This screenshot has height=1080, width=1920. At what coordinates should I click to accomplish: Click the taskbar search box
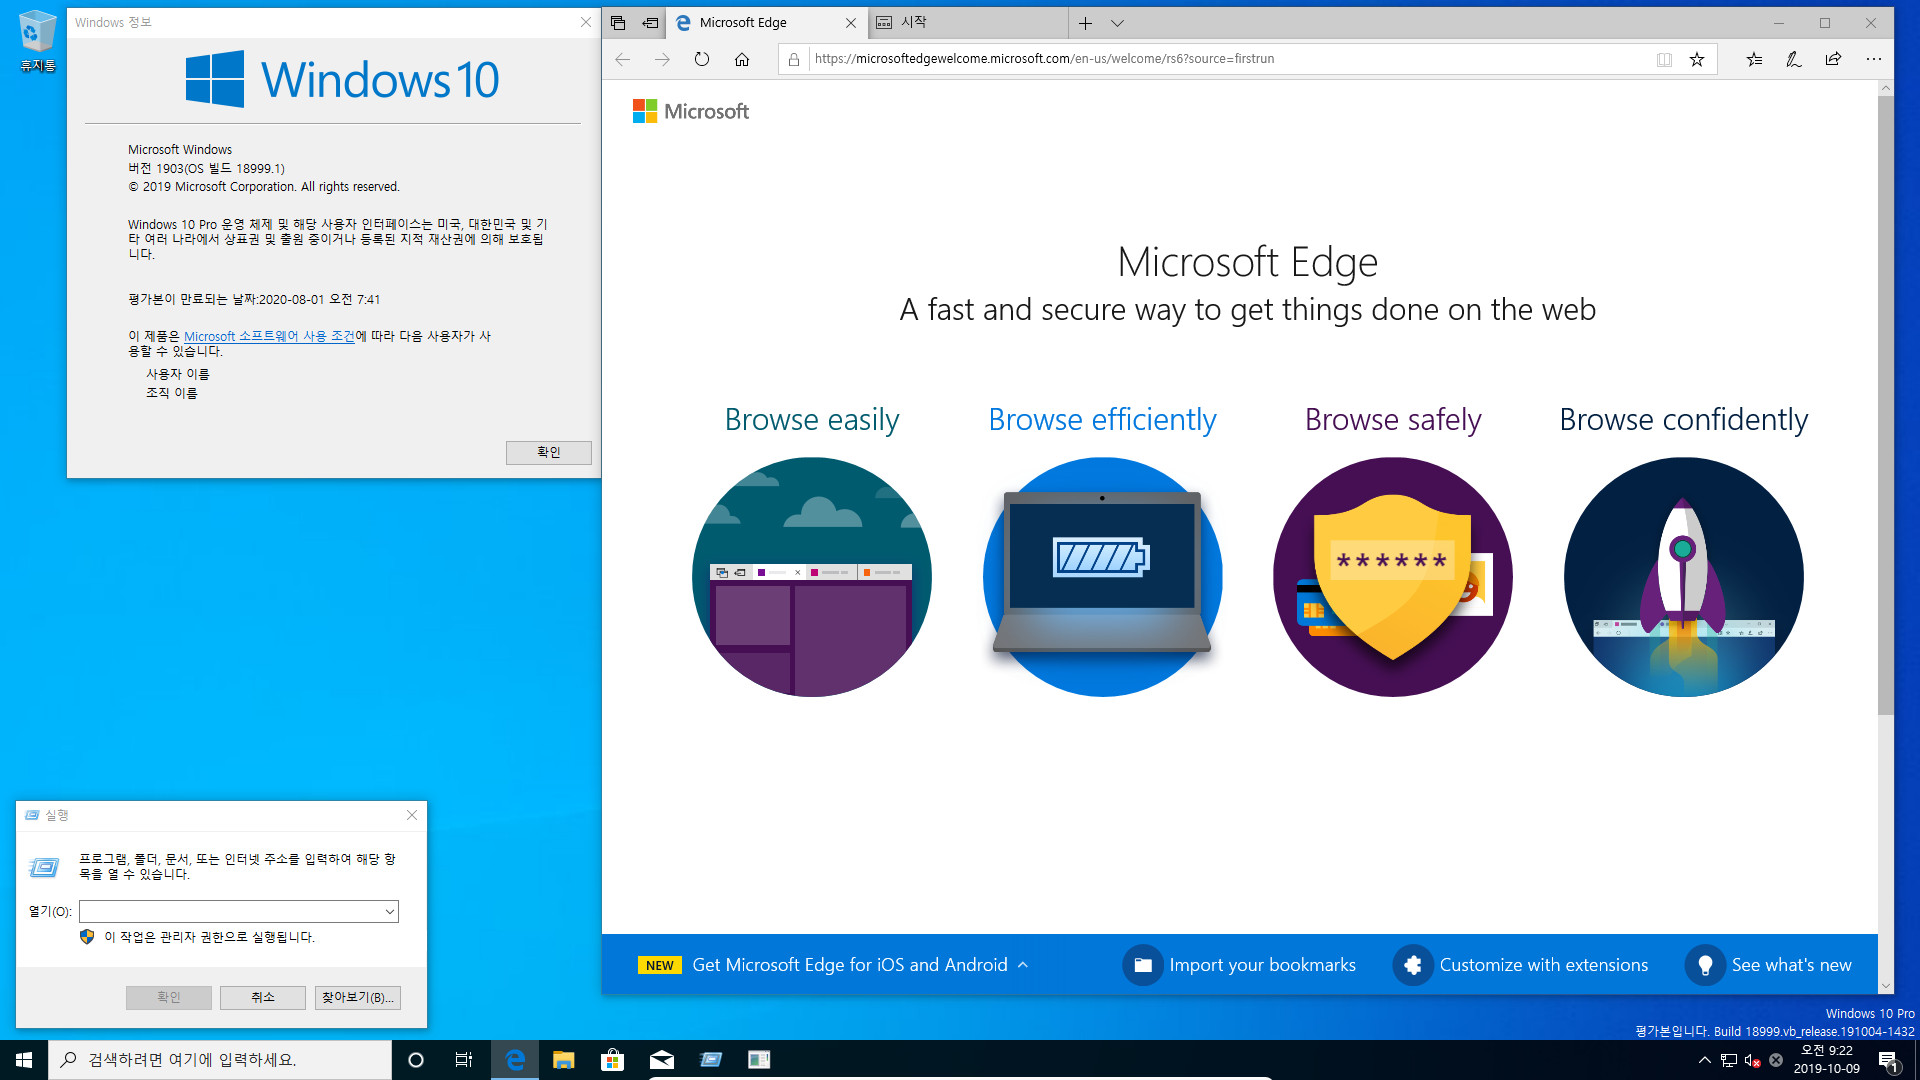pyautogui.click(x=220, y=1060)
